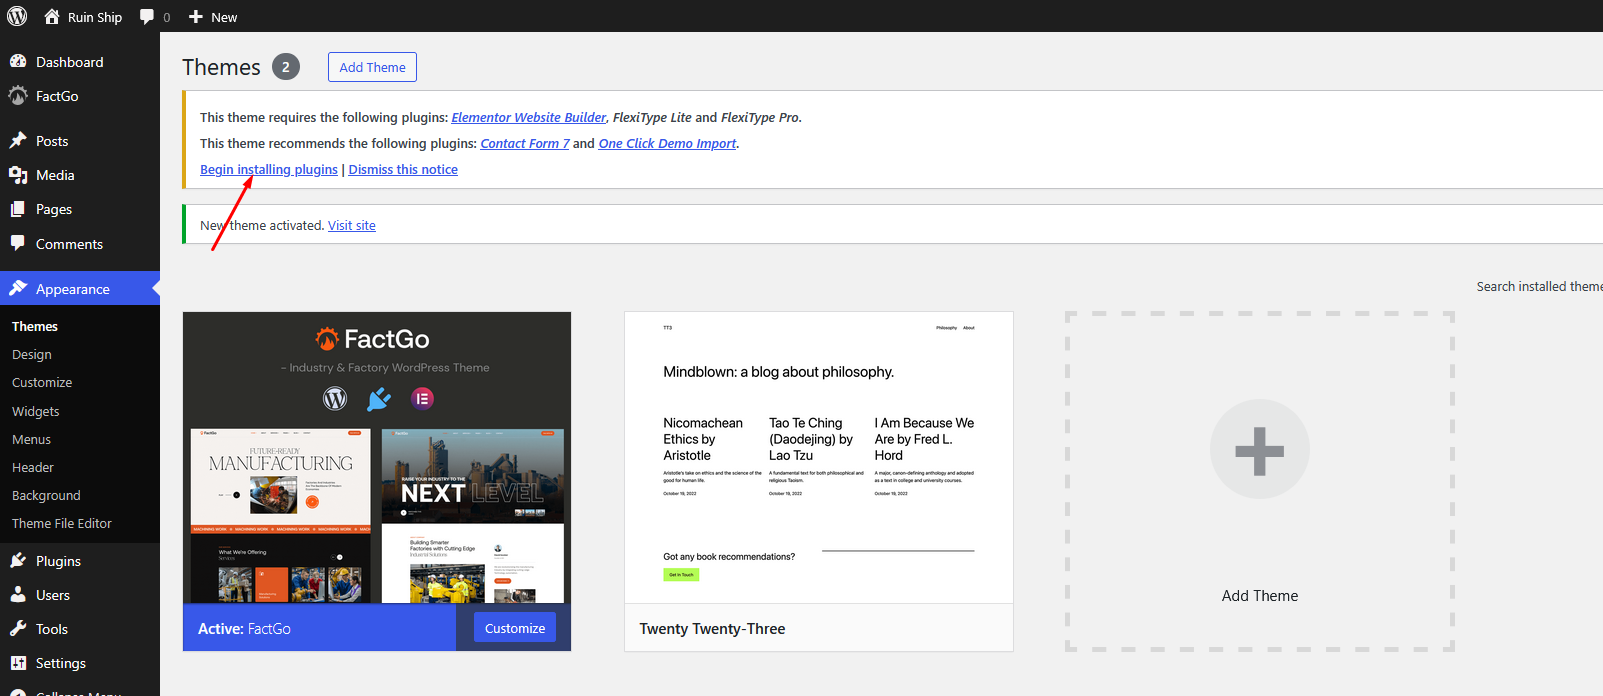Select the FactGo theme screenshot

point(377,458)
